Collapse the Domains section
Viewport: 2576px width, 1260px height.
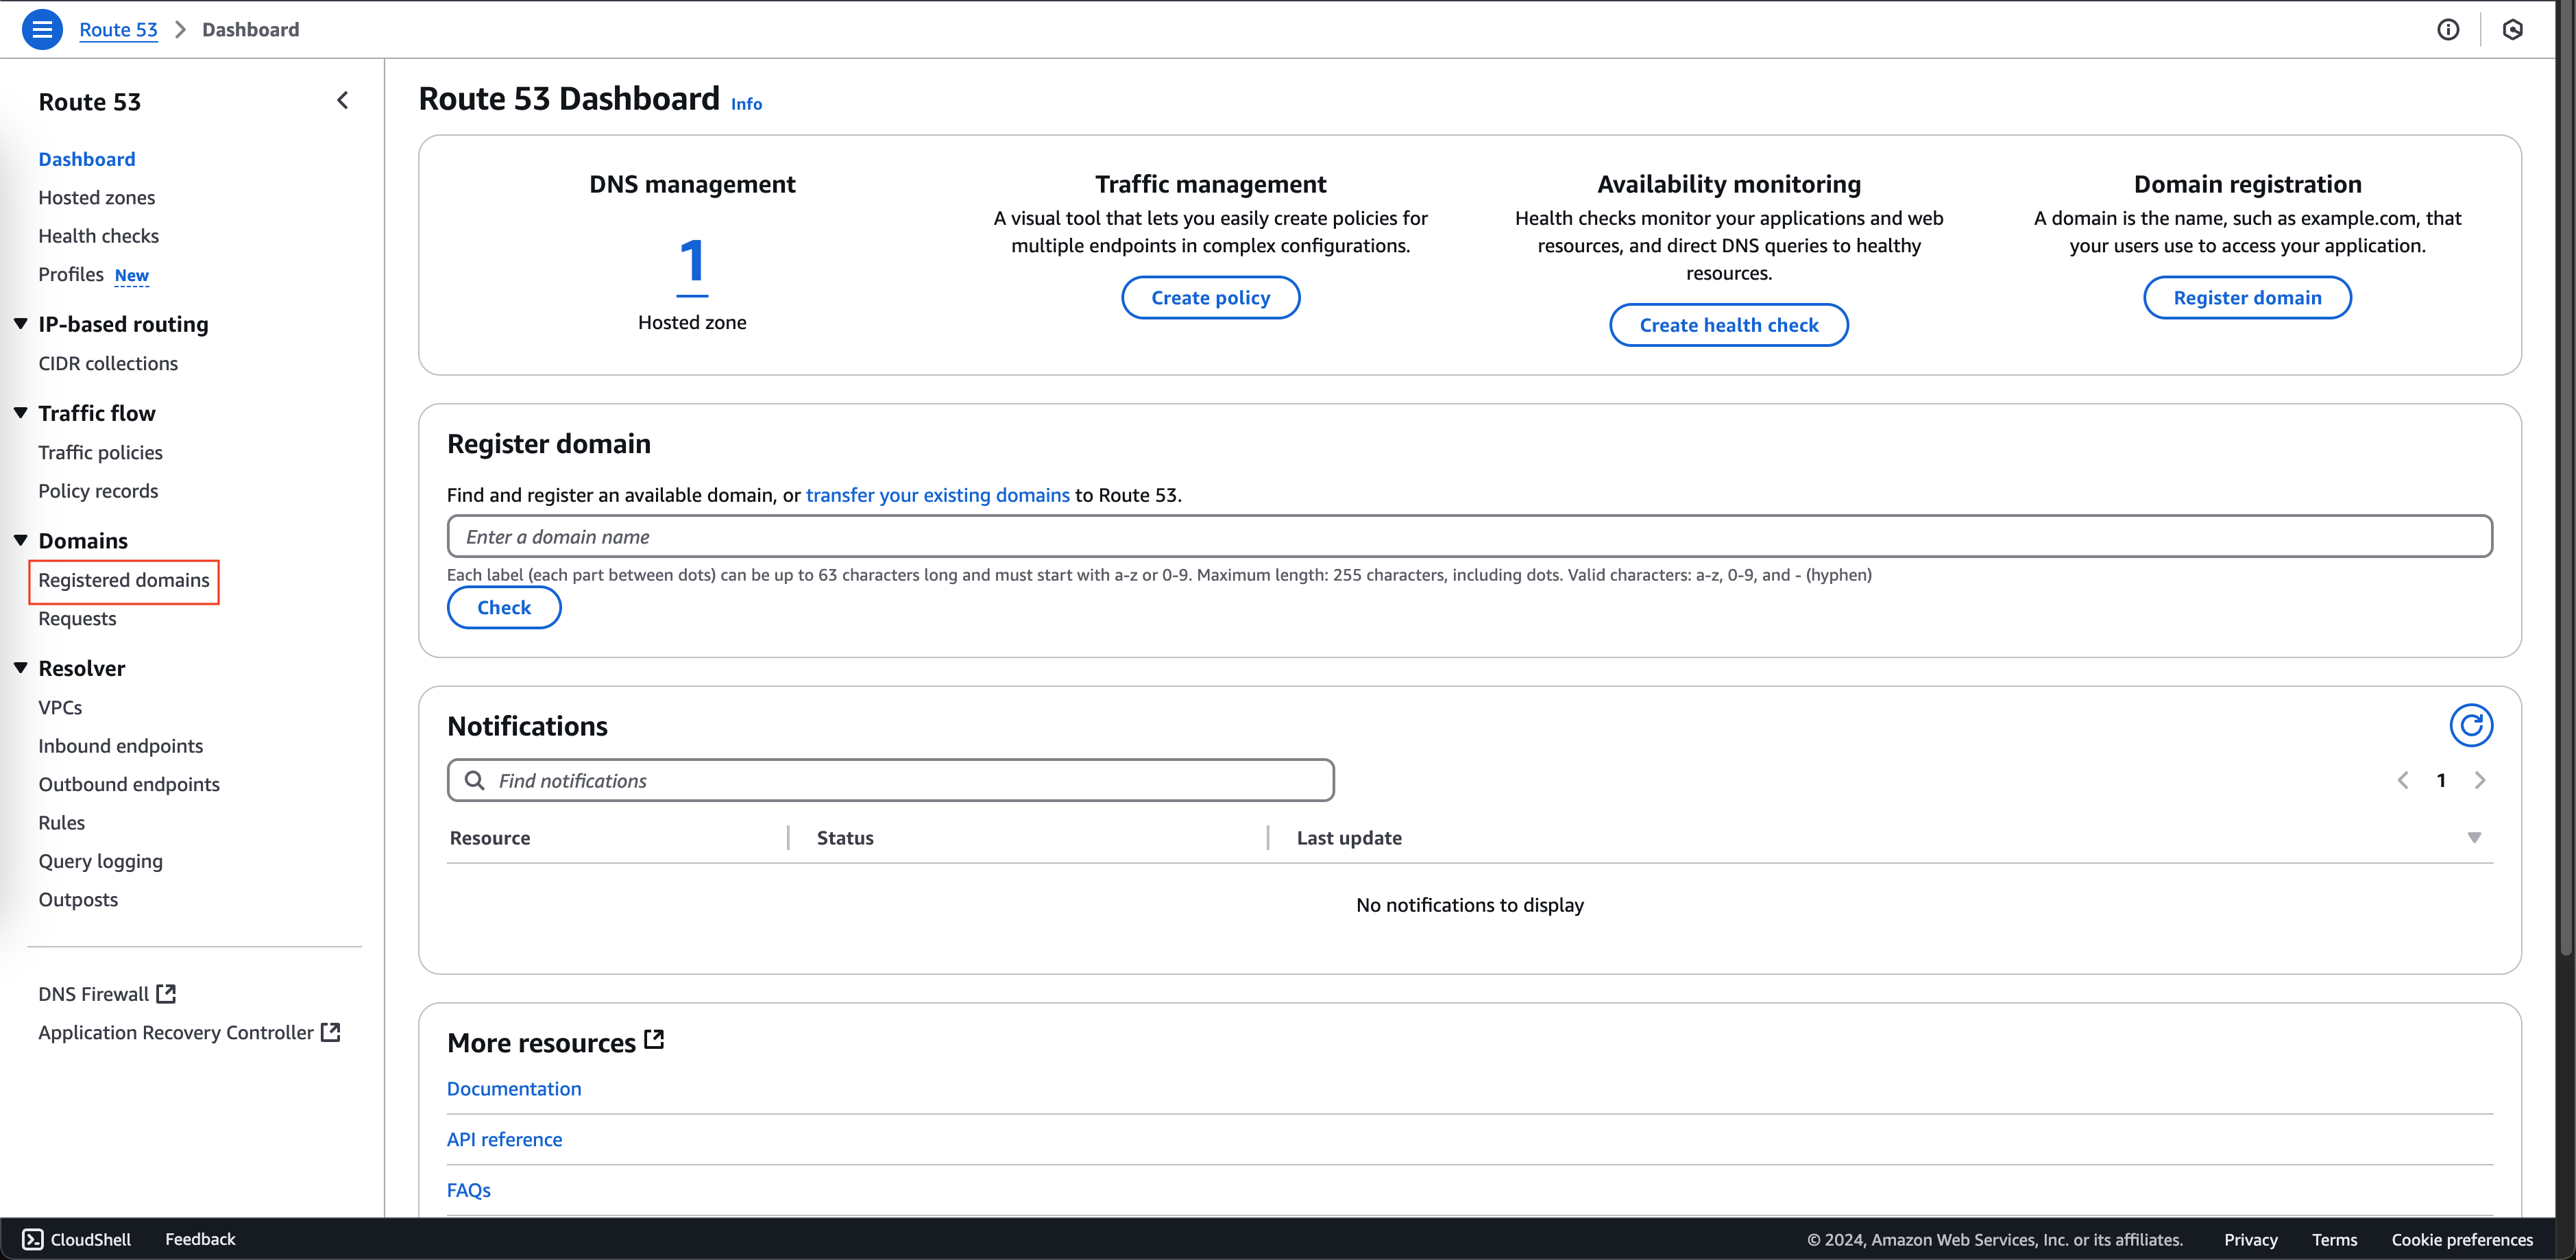point(20,540)
